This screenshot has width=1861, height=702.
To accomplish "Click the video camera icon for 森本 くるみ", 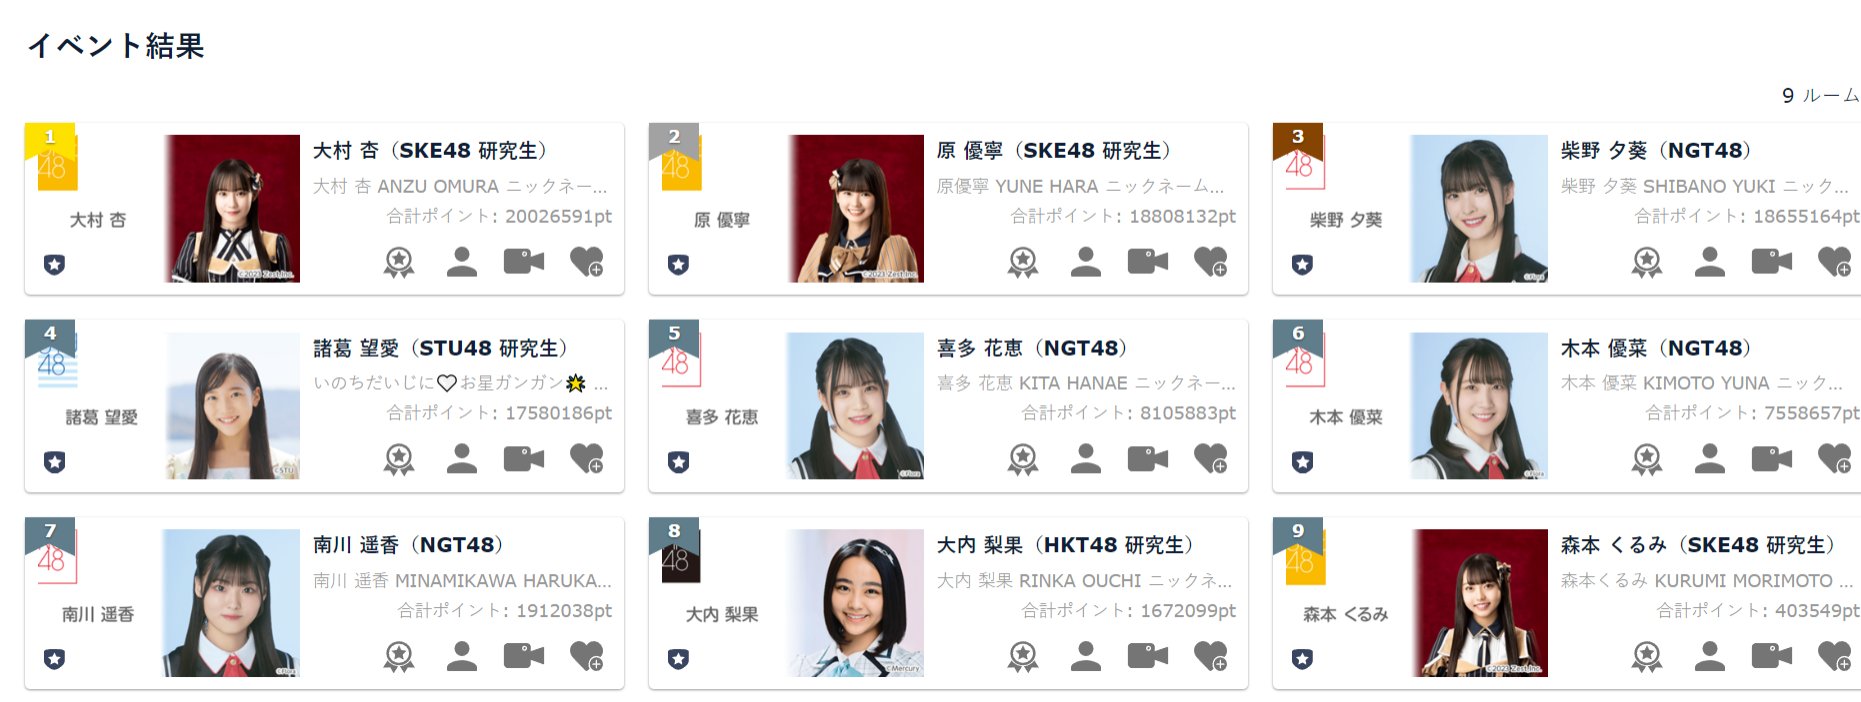I will 1772,656.
